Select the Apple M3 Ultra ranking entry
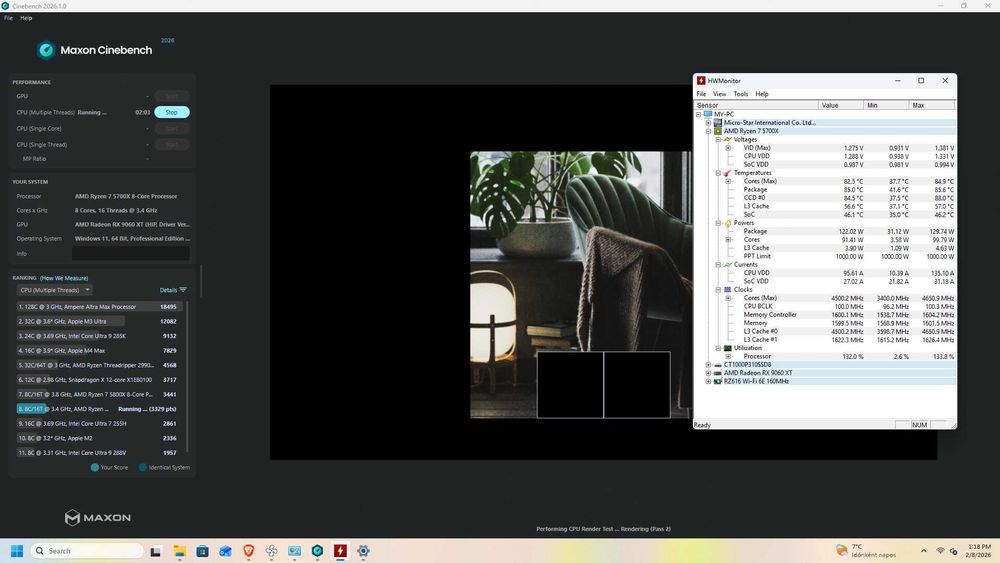The width and height of the screenshot is (1000, 563). coord(99,321)
